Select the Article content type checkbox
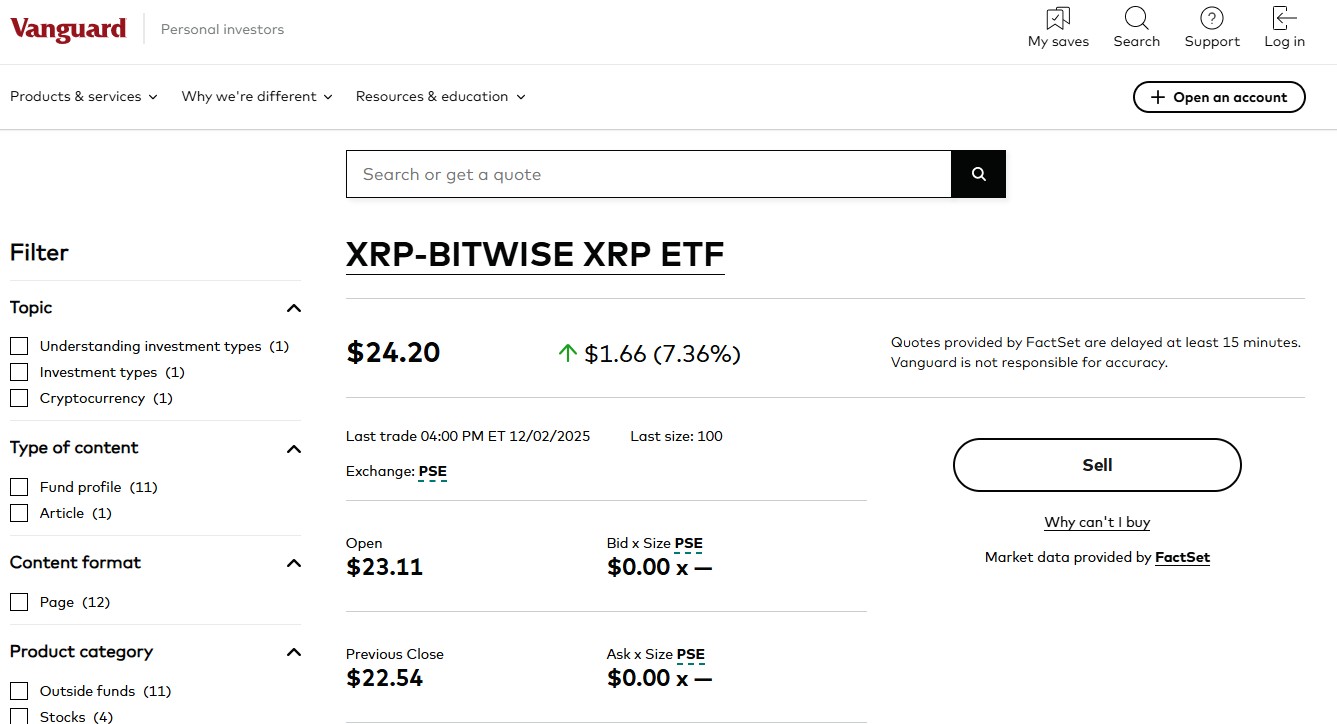Image resolution: width=1337 pixels, height=724 pixels. point(19,513)
